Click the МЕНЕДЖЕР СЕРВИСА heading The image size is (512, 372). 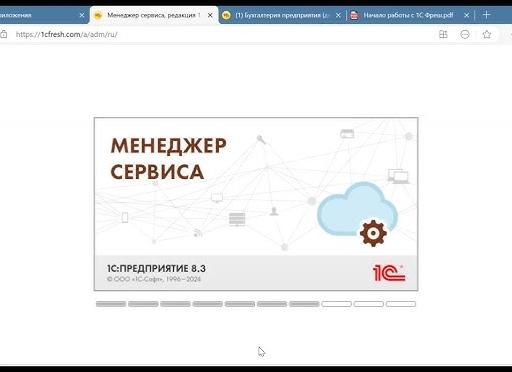point(168,159)
